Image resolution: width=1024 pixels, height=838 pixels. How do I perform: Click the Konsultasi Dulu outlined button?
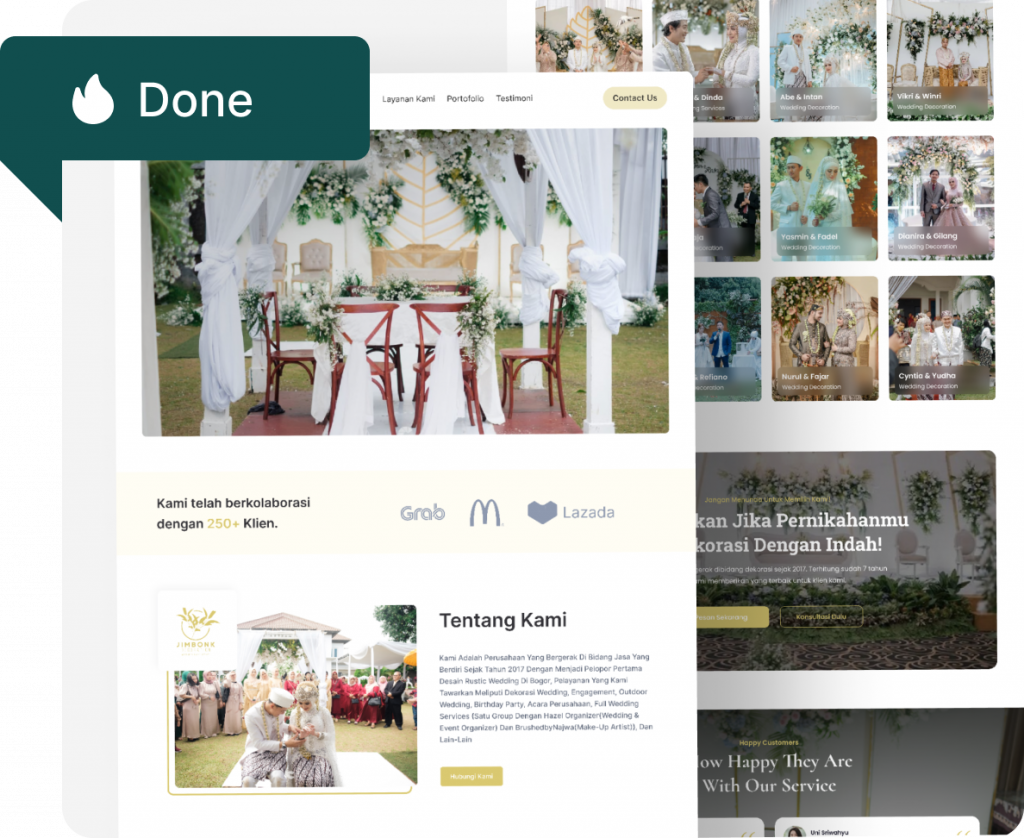click(821, 617)
